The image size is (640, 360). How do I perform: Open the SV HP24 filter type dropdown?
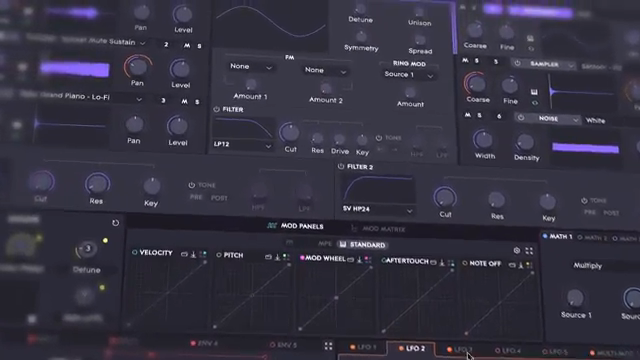pos(378,209)
